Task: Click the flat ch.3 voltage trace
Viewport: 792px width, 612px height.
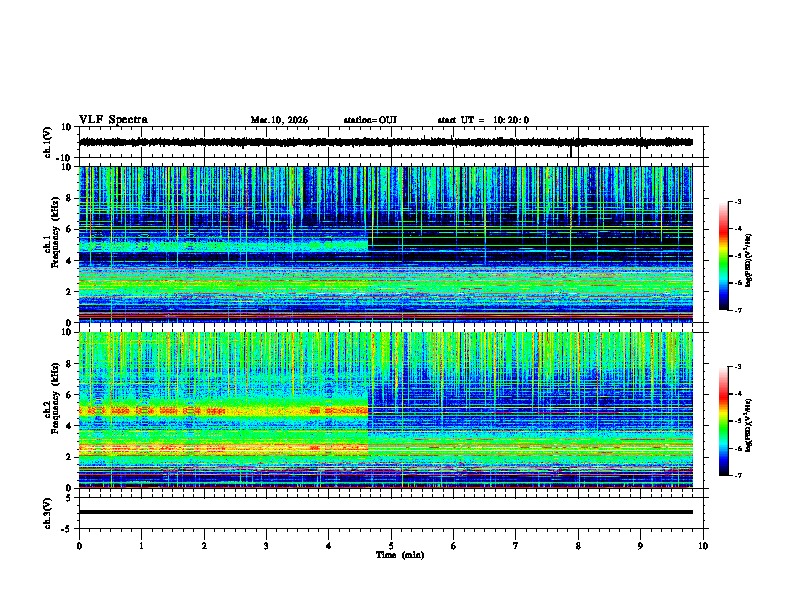Action: tap(386, 512)
